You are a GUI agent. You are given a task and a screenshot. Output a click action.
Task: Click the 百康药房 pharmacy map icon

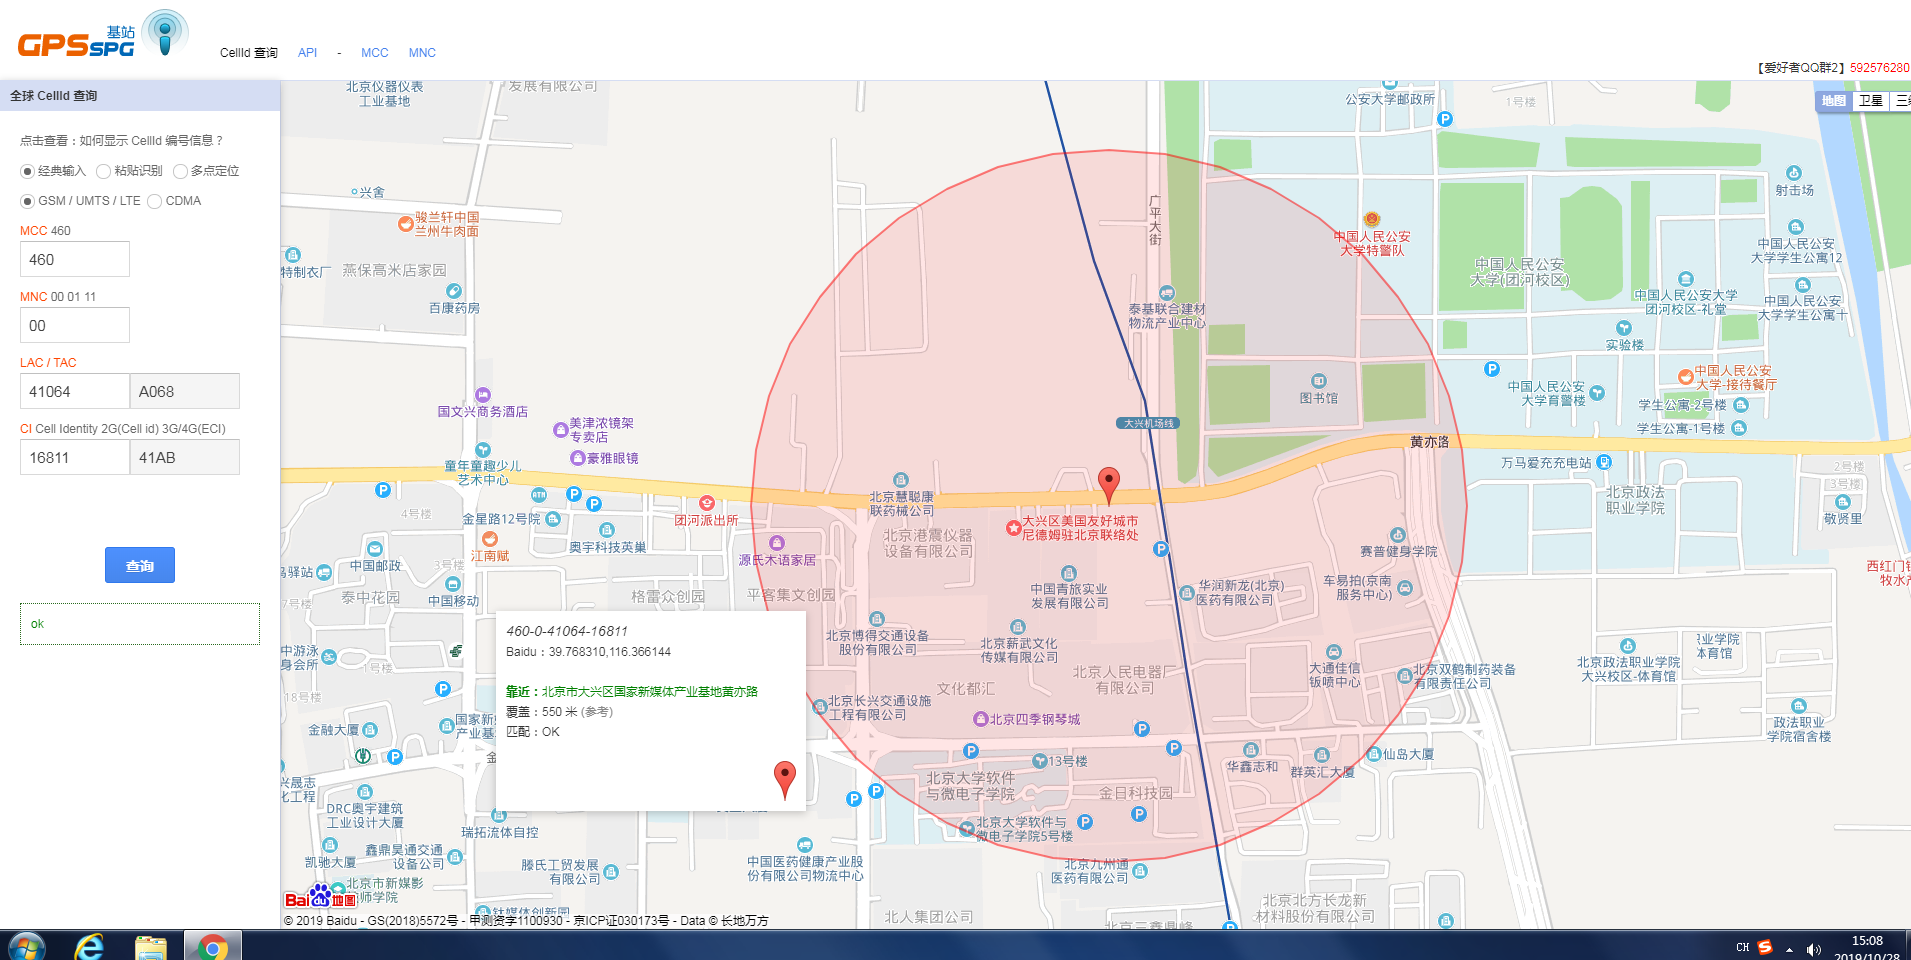pyautogui.click(x=454, y=291)
